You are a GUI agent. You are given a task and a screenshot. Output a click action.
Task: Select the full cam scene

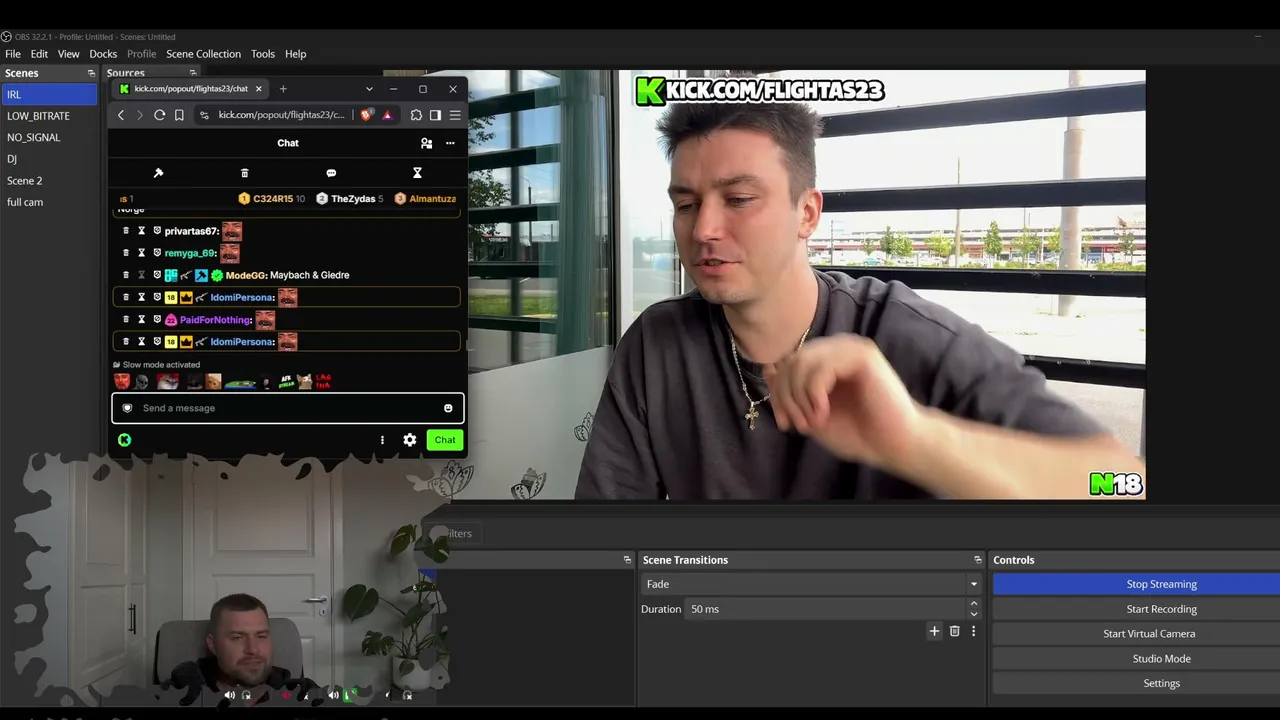pos(49,202)
